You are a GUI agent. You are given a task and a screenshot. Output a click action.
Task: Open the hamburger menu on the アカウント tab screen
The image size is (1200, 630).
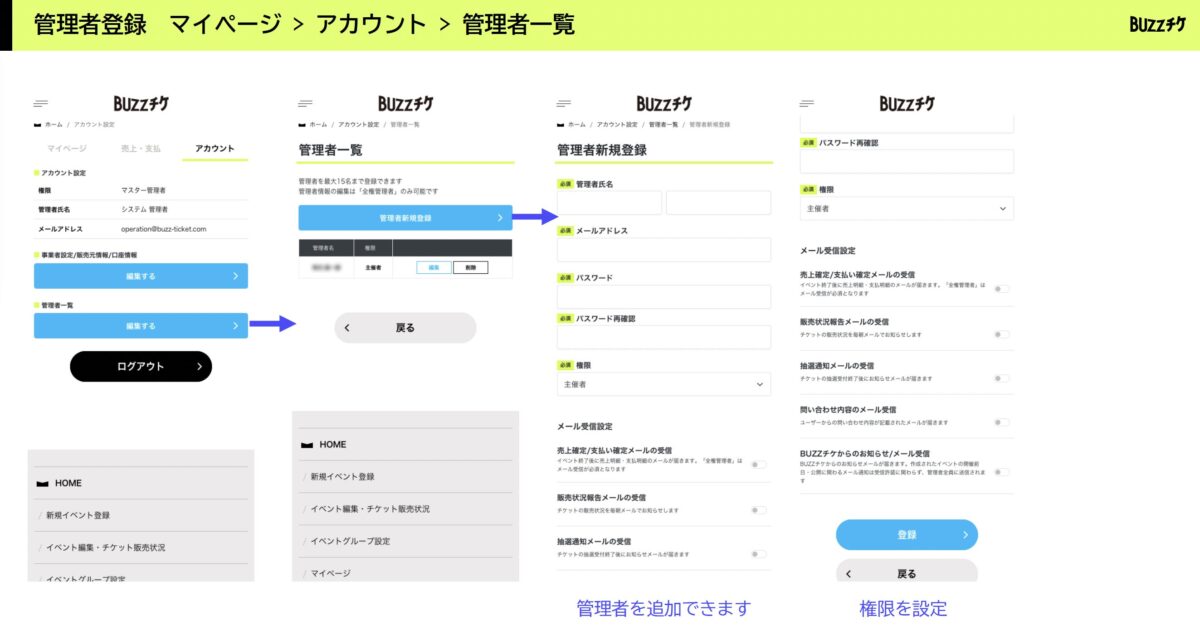click(41, 103)
